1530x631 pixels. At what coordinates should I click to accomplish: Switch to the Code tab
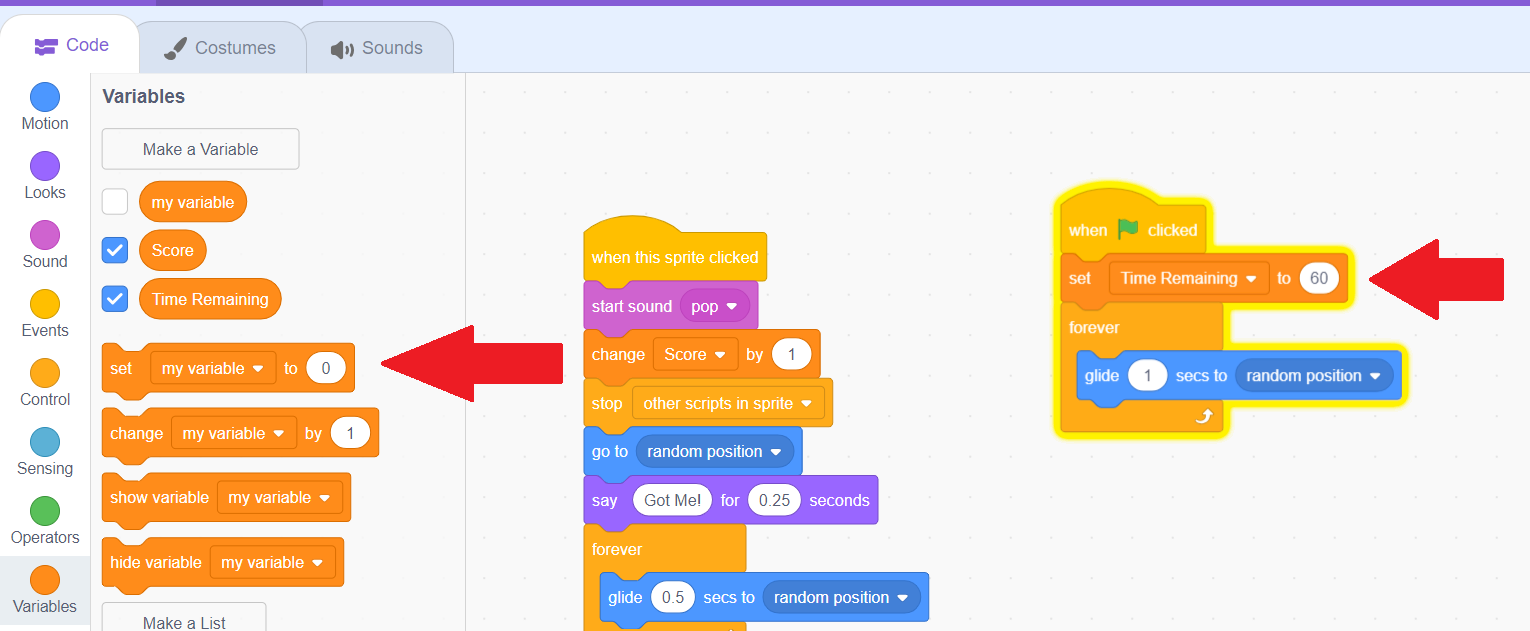70,45
